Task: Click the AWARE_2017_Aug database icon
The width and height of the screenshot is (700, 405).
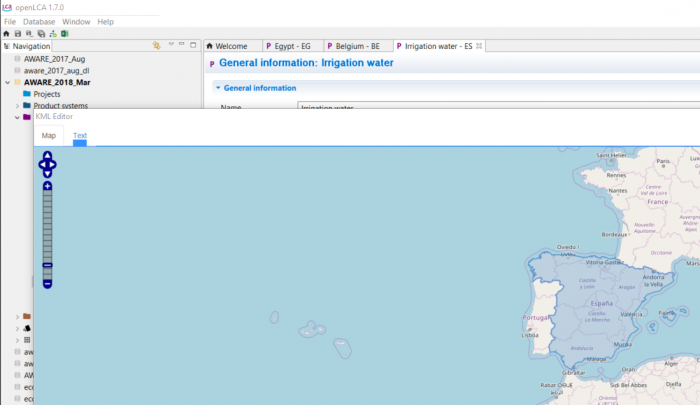Action: click(17, 58)
